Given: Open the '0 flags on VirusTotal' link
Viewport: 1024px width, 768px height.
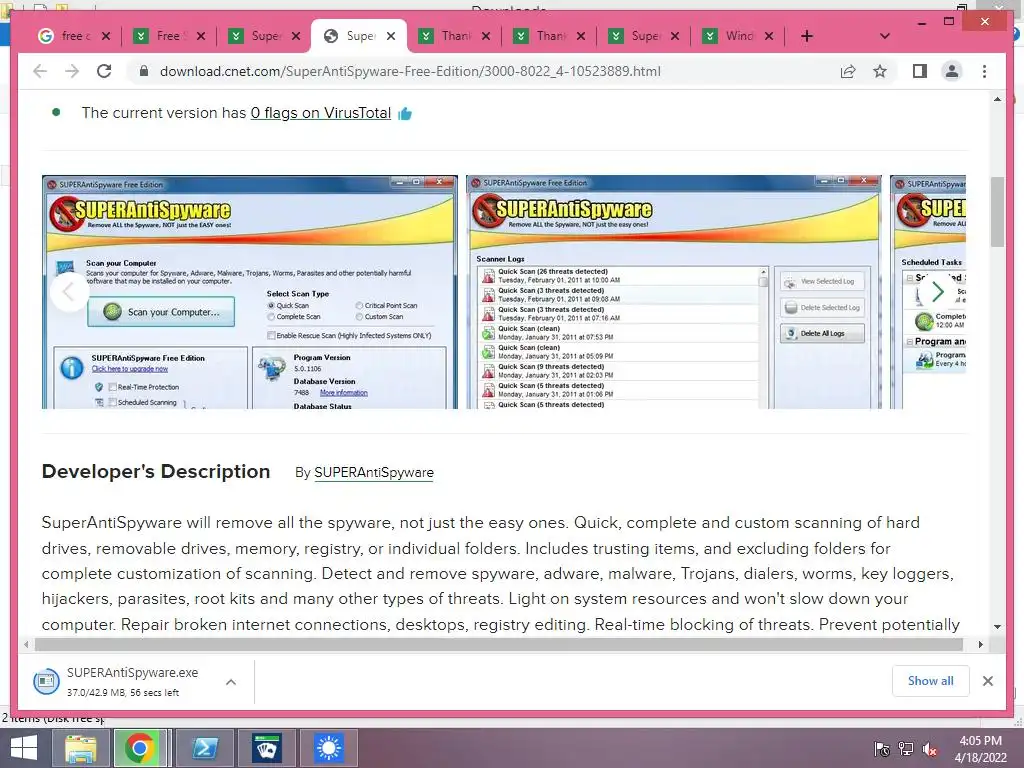Looking at the screenshot, I should click(x=321, y=113).
